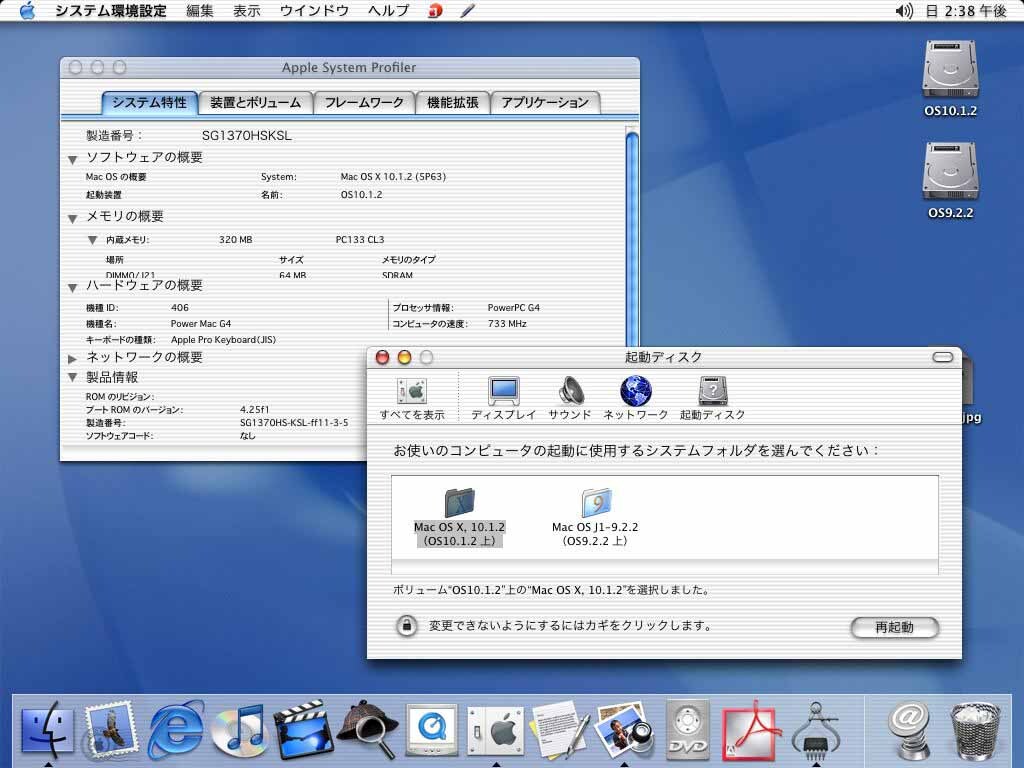
Task: Click the pen script icon in menu bar
Action: tap(468, 10)
